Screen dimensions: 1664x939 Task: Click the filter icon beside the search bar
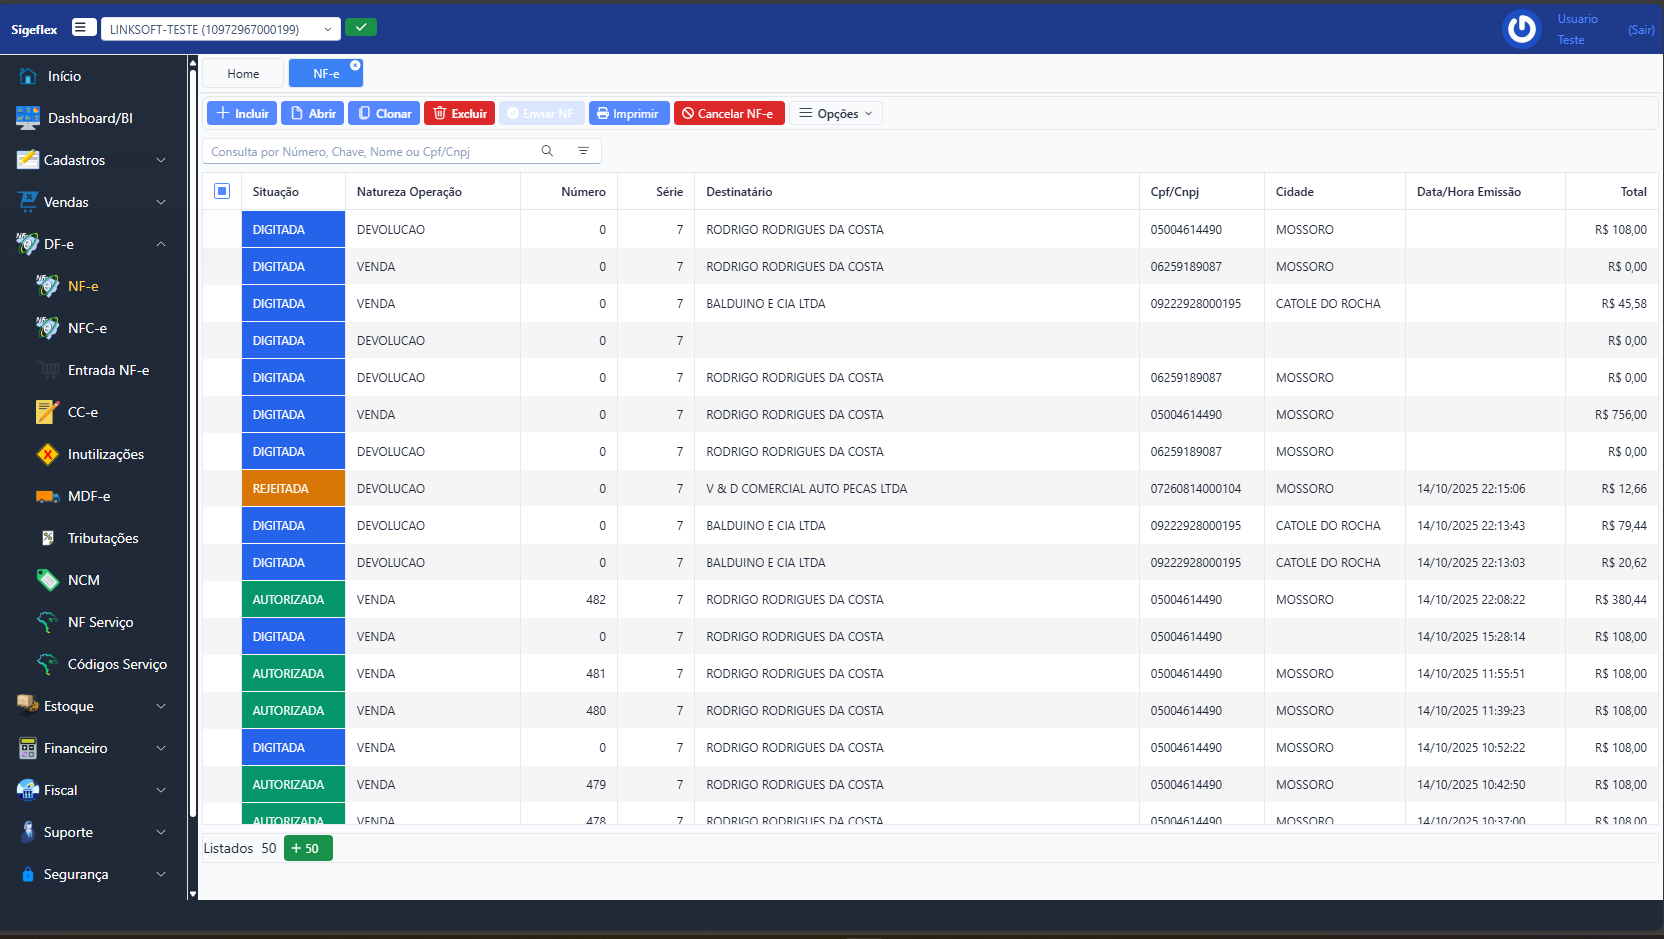tap(584, 150)
